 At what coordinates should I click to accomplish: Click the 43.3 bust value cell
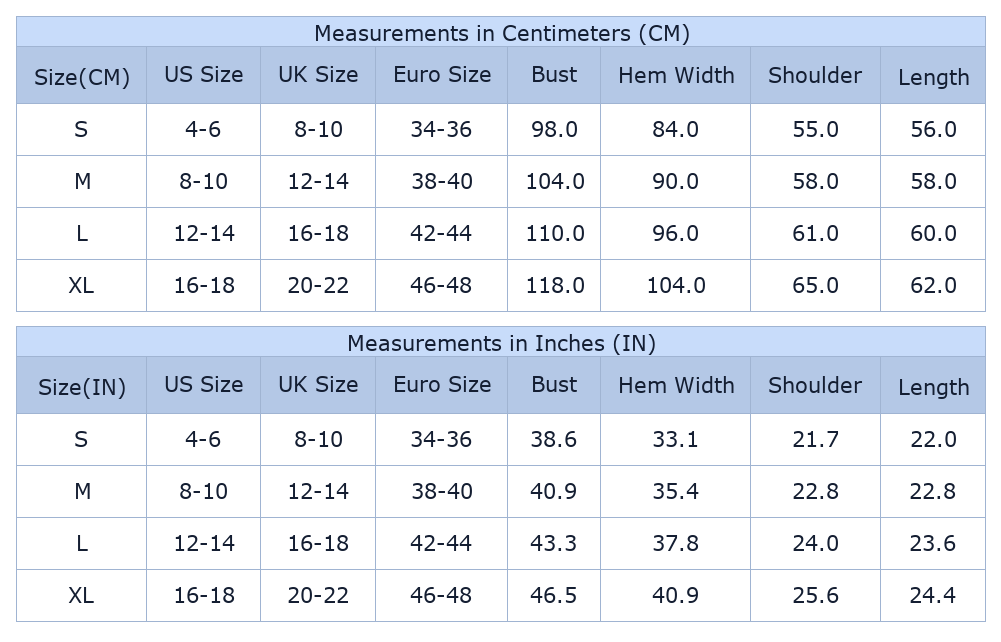pyautogui.click(x=554, y=543)
